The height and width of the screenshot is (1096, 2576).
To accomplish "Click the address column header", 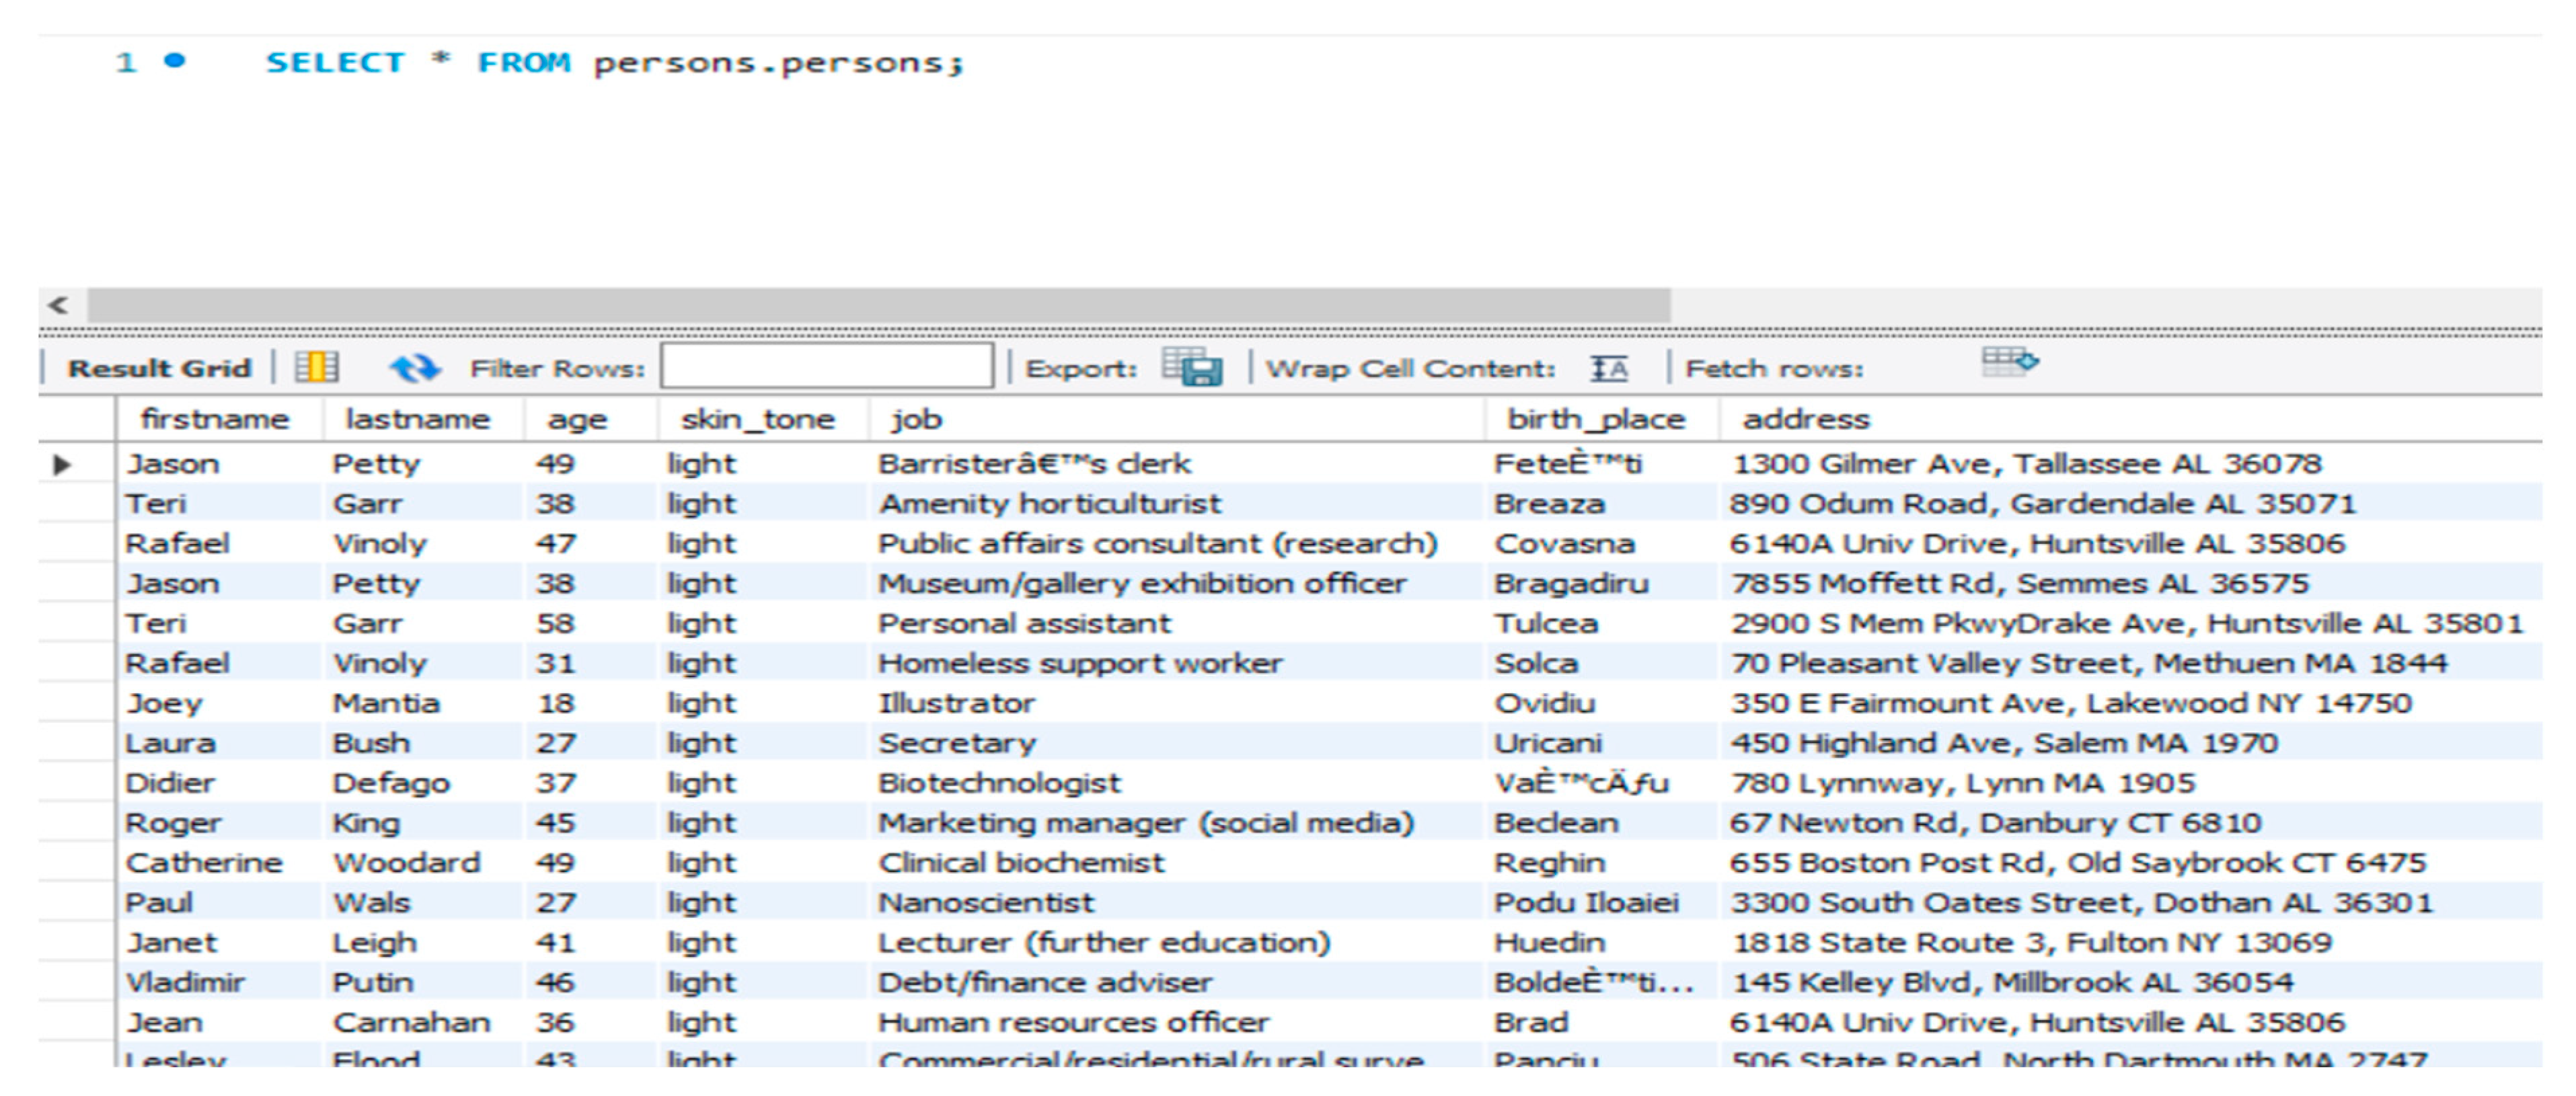I will (1805, 419).
